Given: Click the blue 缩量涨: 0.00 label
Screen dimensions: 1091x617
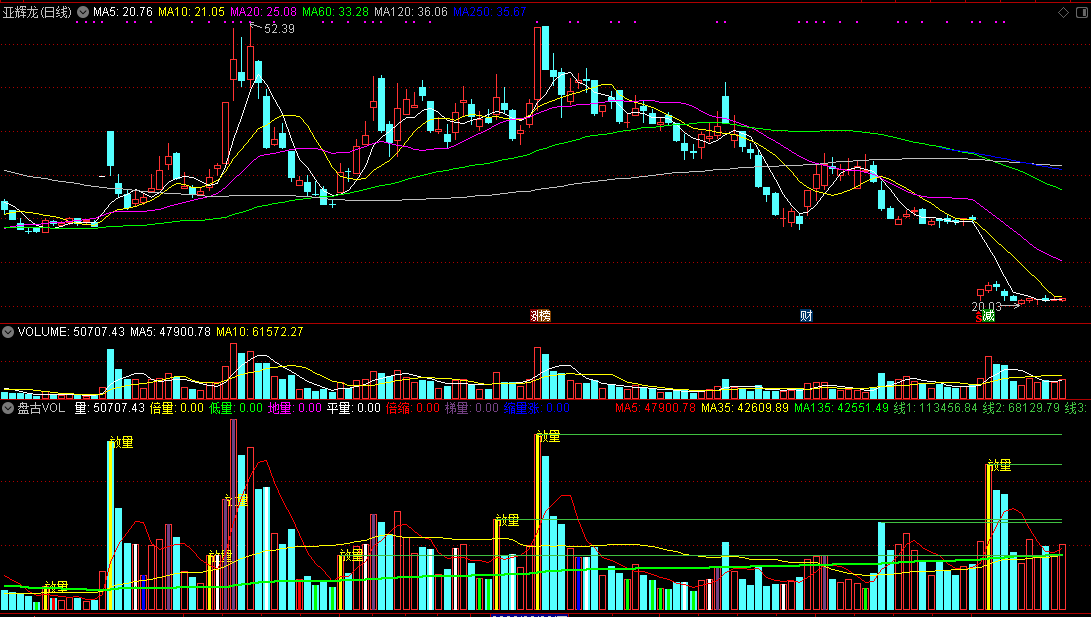Looking at the screenshot, I should point(536,408).
